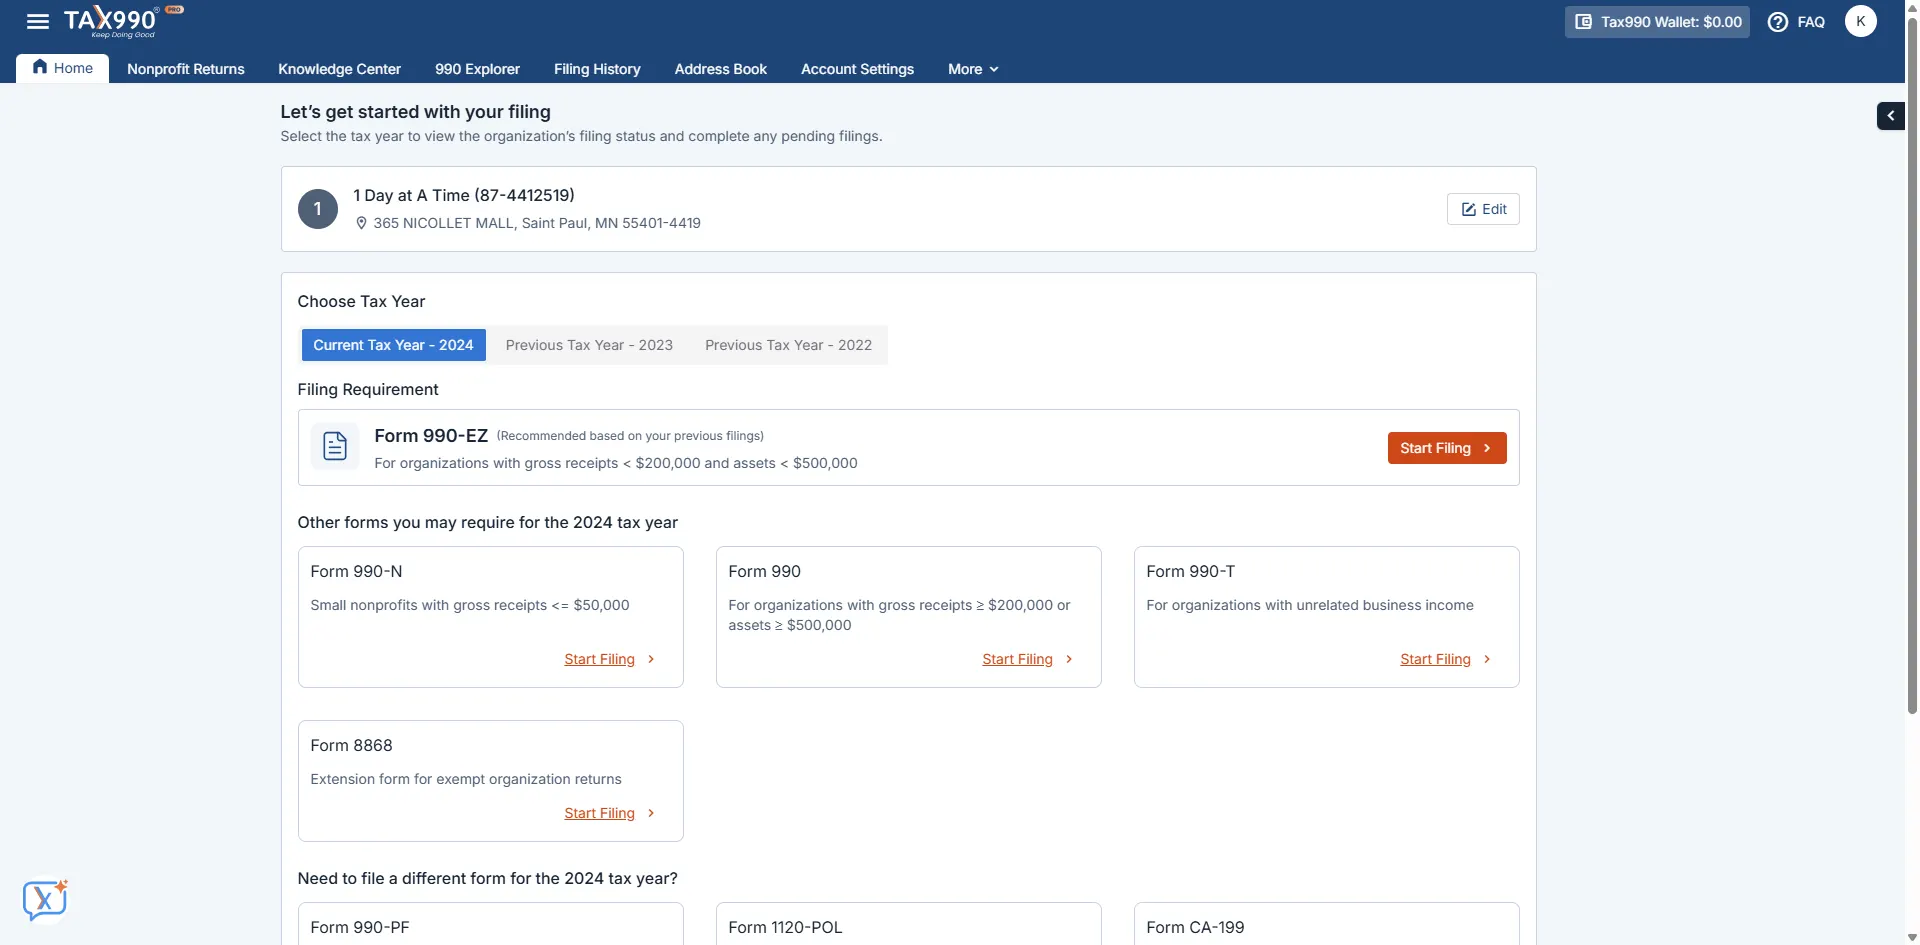Screen dimensions: 1920x945
Task: Go to Filing History tab
Action: 597,69
